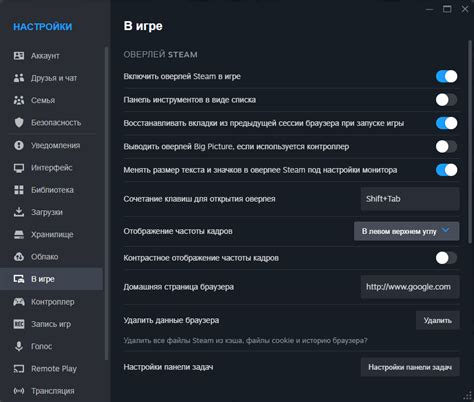This screenshot has width=474, height=402.
Task: Click the Друзья и чат people icon
Action: (x=19, y=78)
